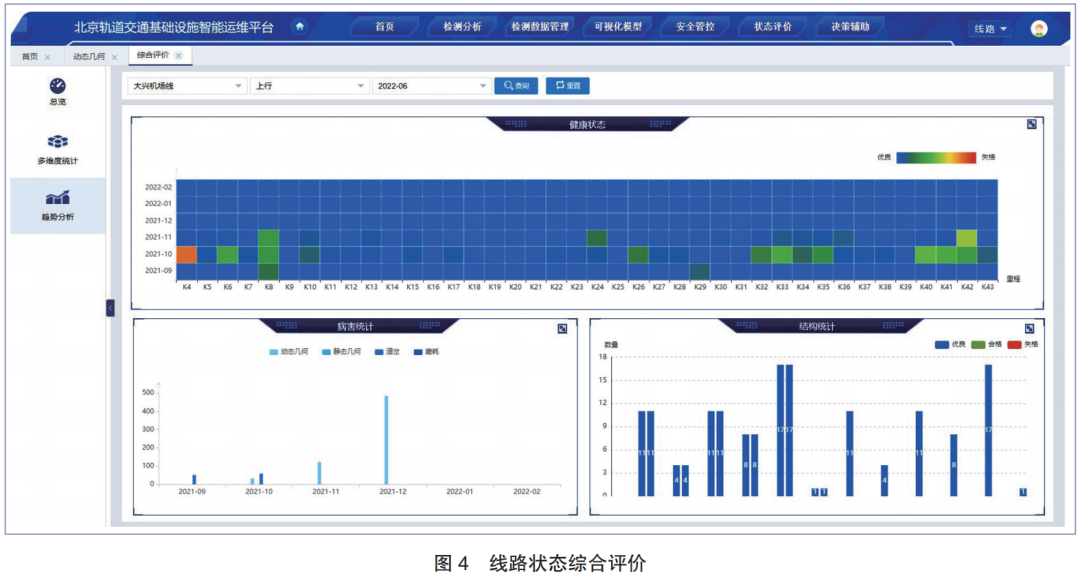This screenshot has height=579, width=1080.
Task: Open the 大兴机场线 line selector dropdown
Action: pos(185,86)
